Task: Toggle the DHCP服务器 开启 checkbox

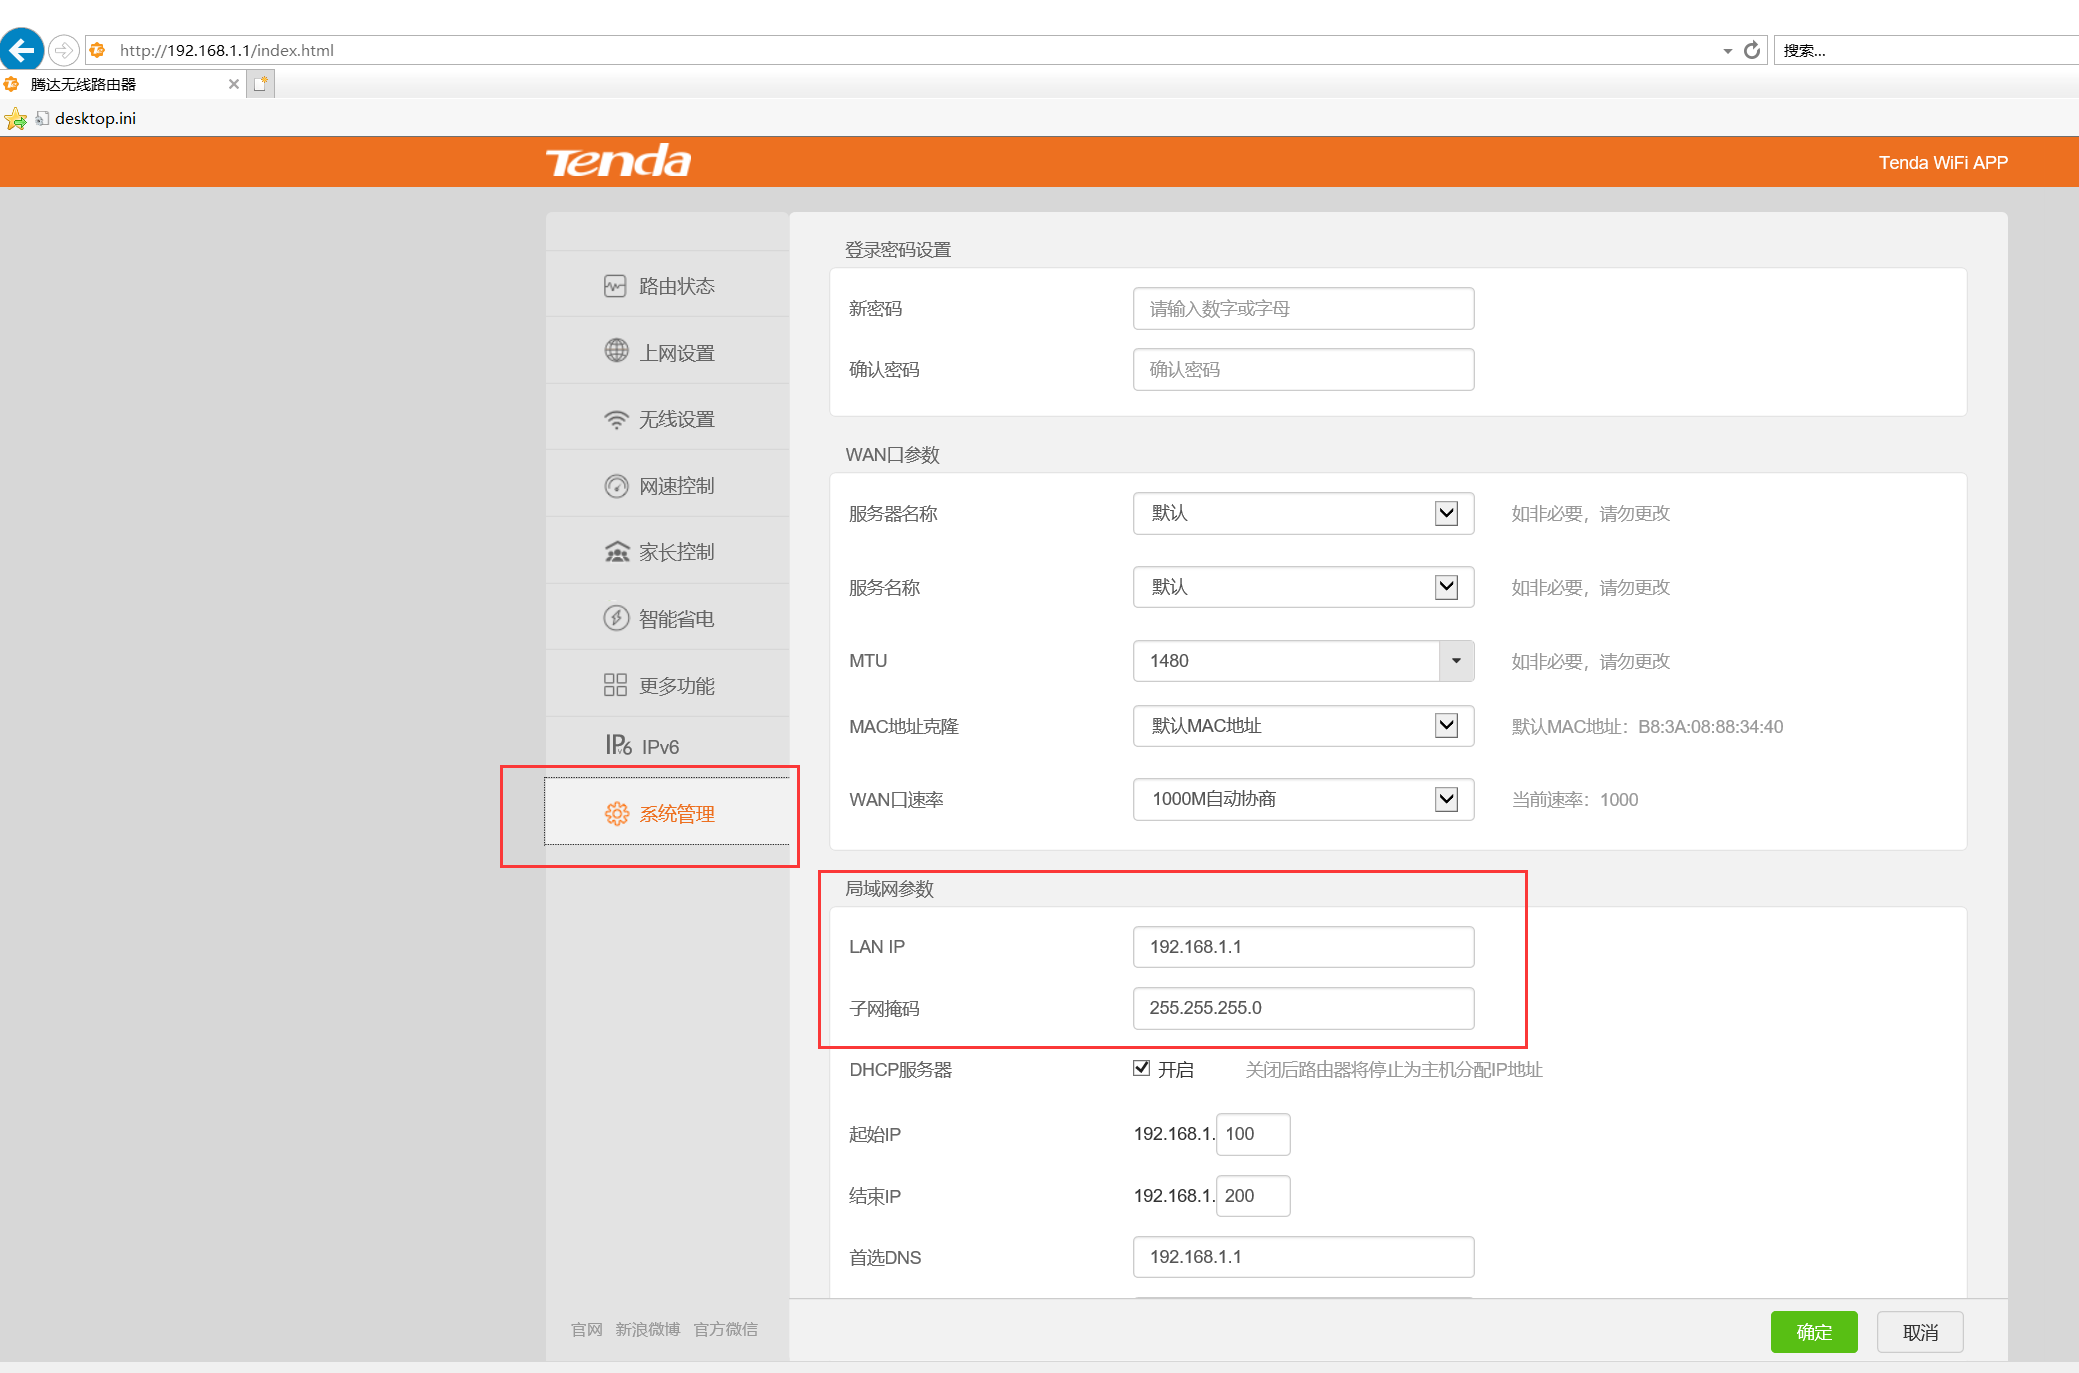Action: (1141, 1068)
